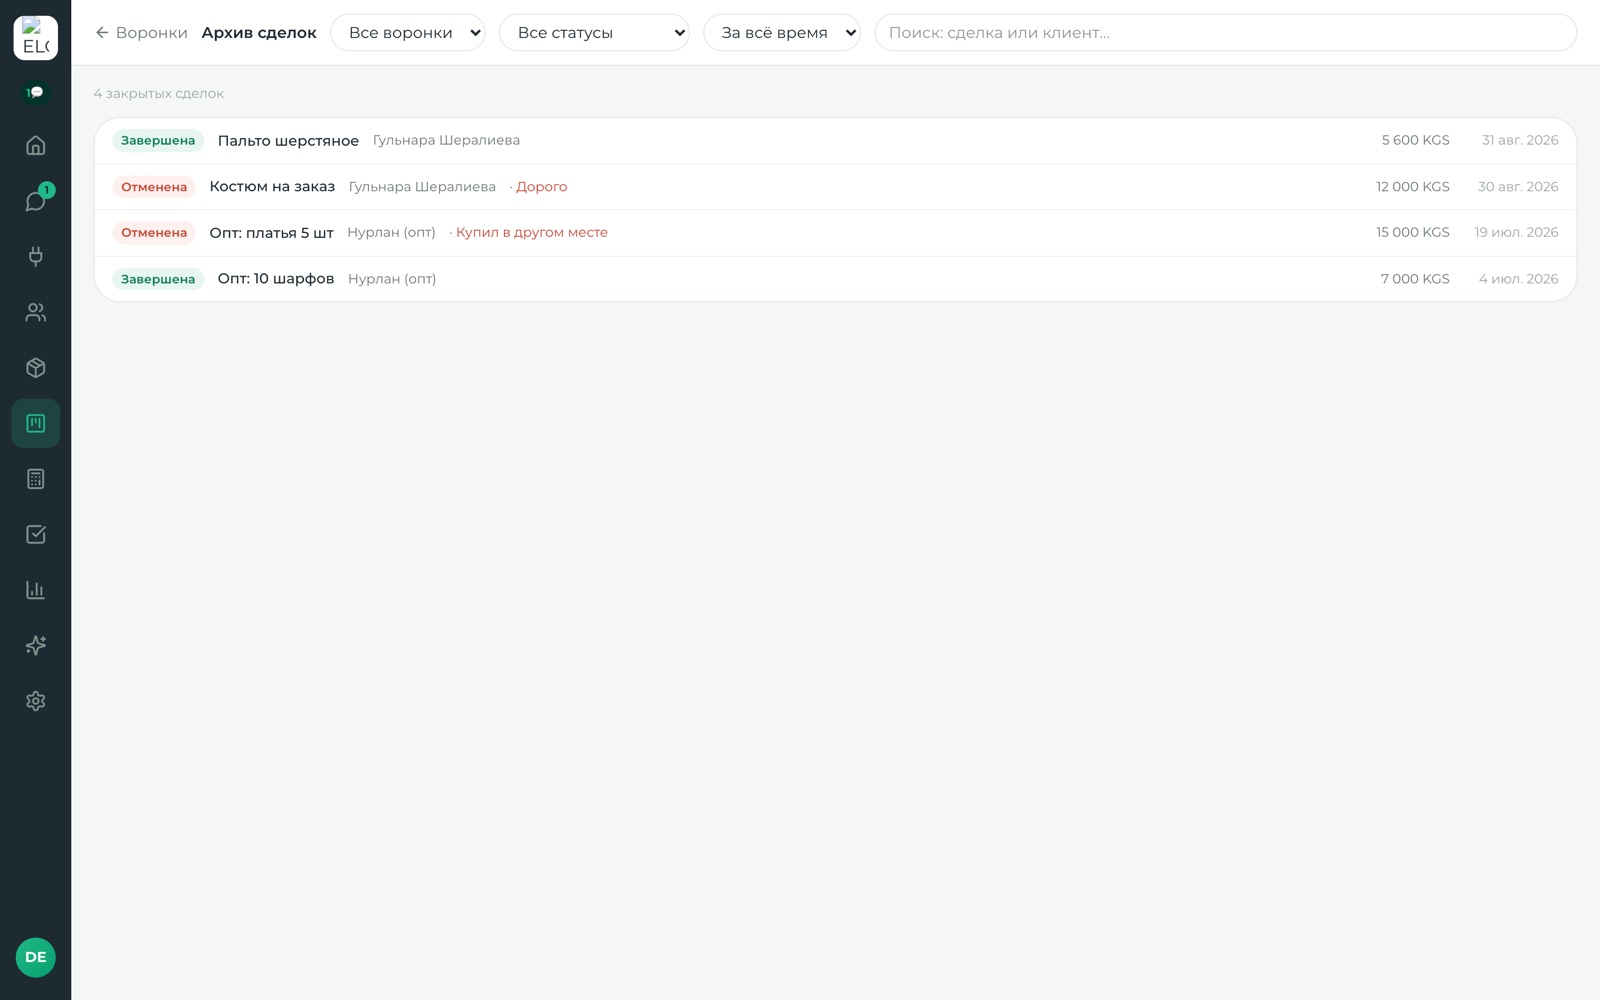The height and width of the screenshot is (1000, 1600).
Task: Click the amount 15 000 KGS
Action: point(1412,232)
